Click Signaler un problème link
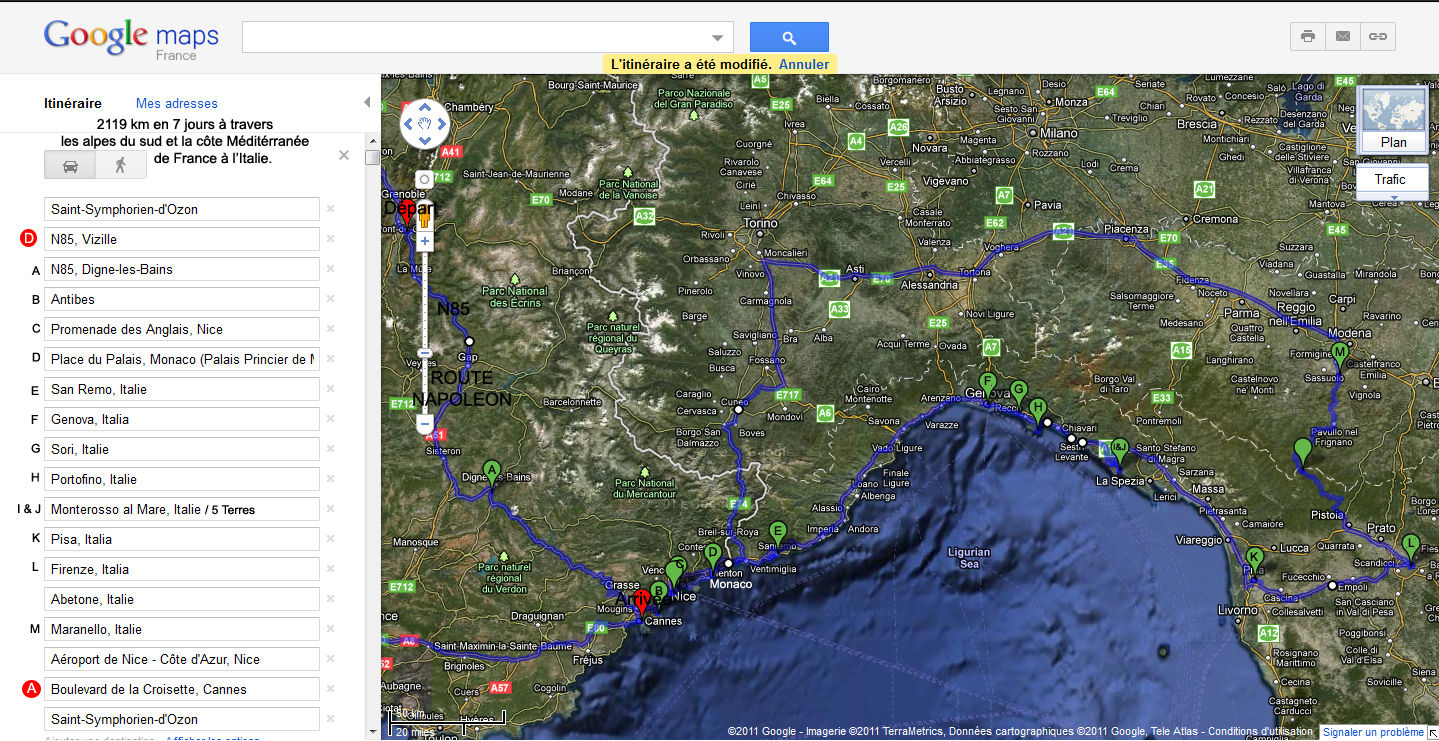 point(1373,733)
